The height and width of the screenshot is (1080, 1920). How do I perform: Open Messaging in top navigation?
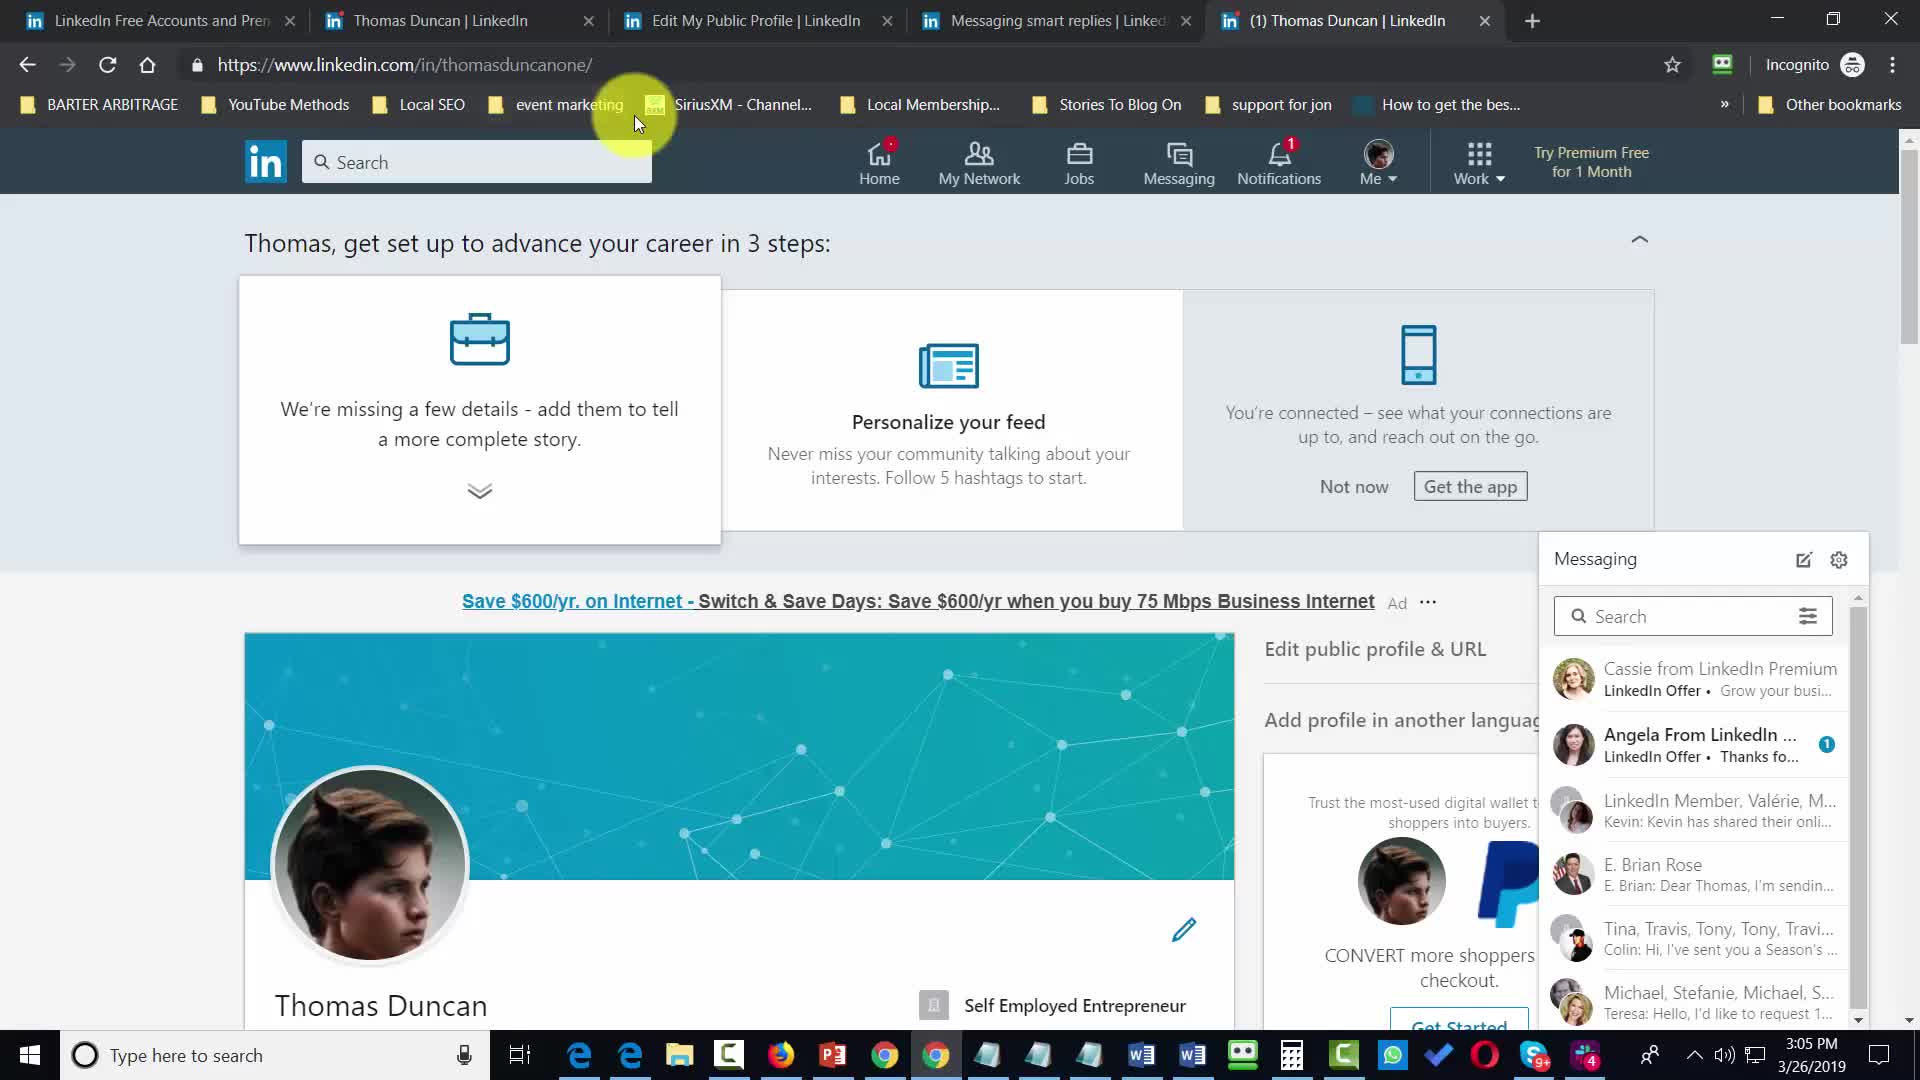pos(1179,163)
